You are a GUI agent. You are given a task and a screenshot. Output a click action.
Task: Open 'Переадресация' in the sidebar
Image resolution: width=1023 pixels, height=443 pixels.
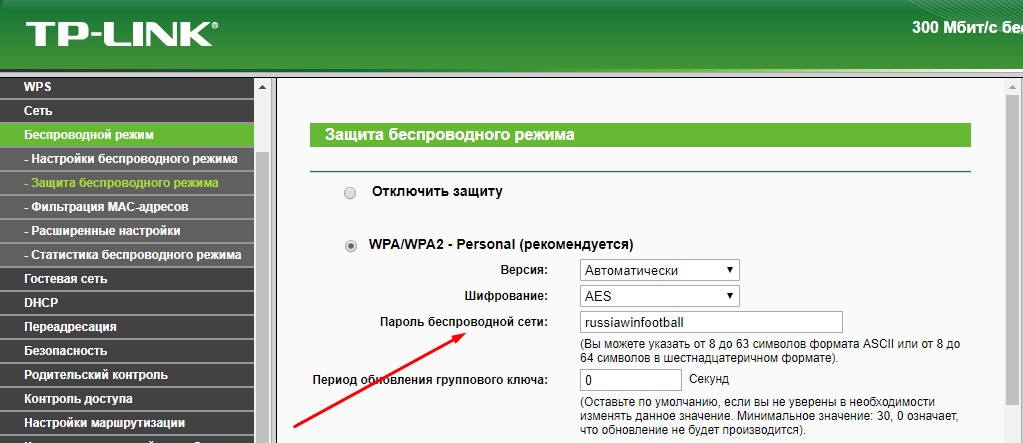tap(70, 327)
